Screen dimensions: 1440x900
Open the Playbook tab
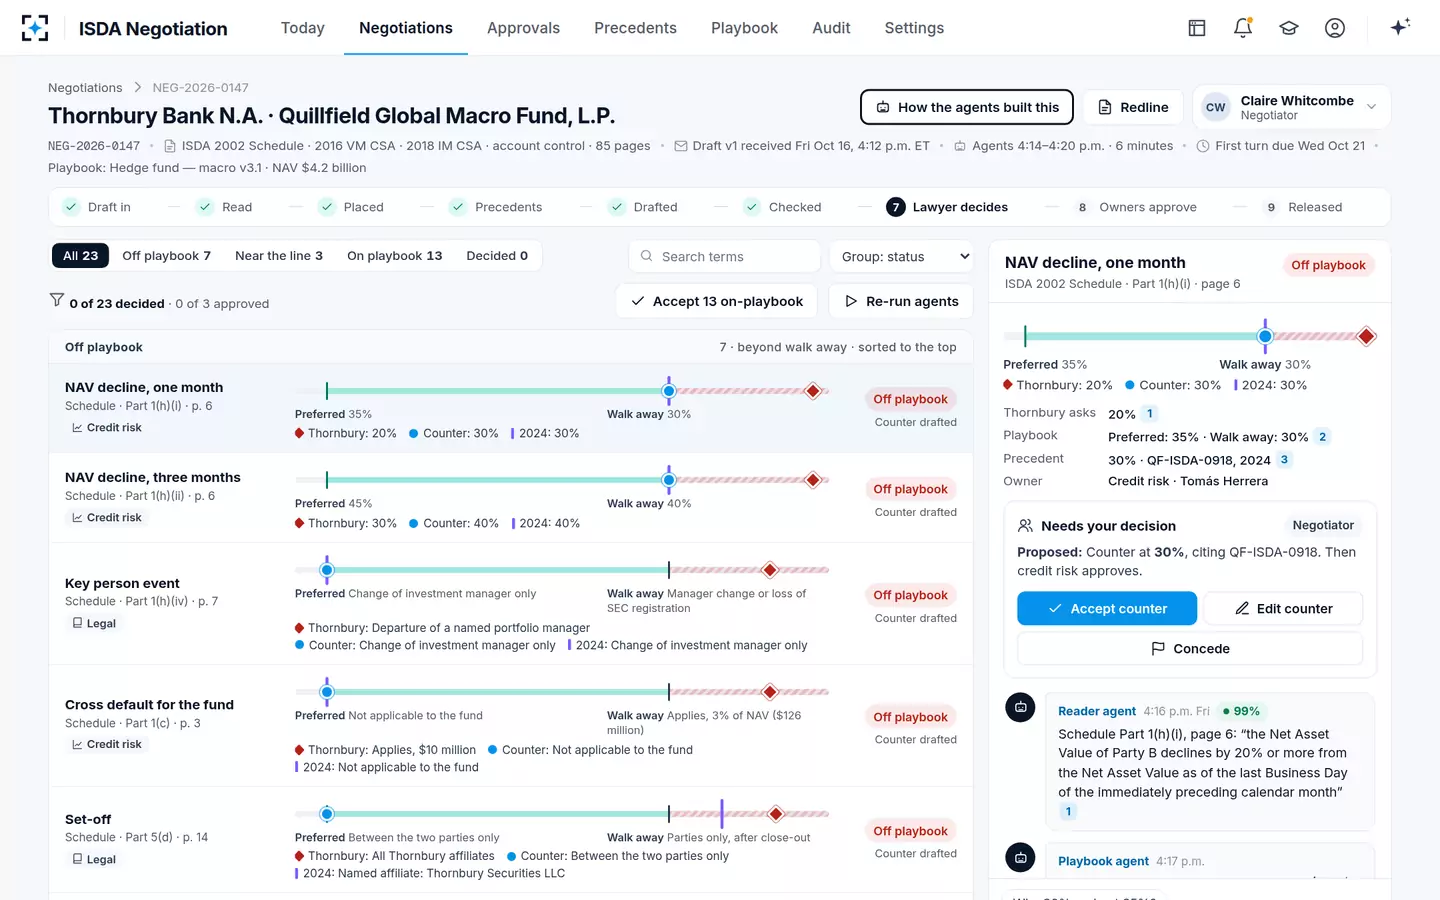click(x=744, y=28)
